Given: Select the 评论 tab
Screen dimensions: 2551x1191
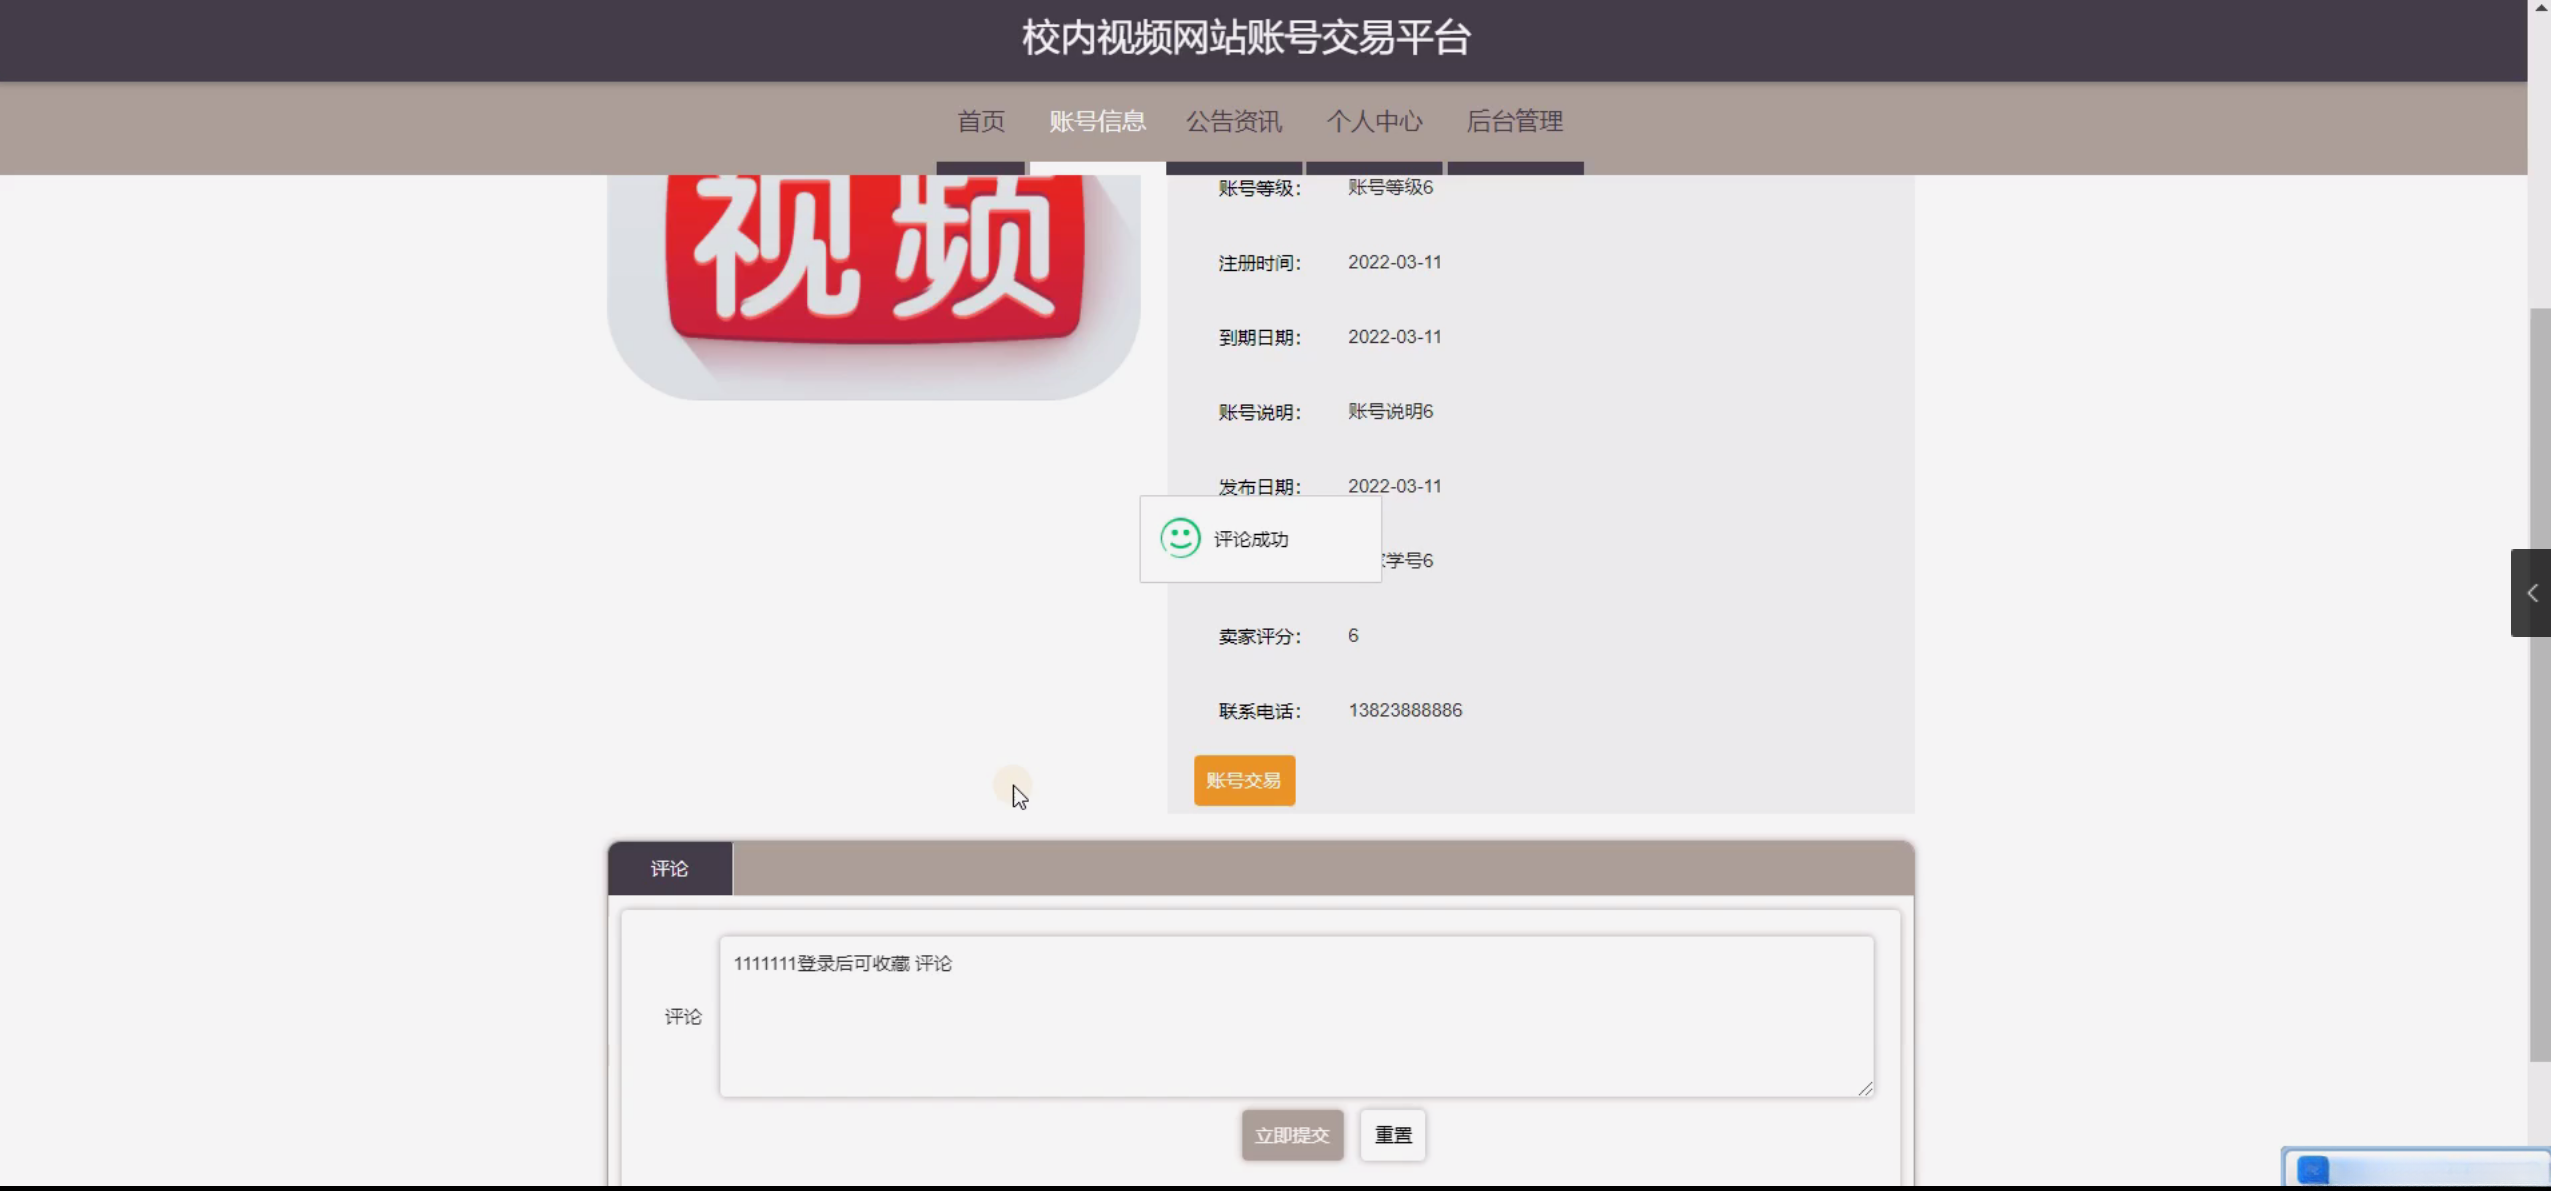Looking at the screenshot, I should pyautogui.click(x=670, y=868).
